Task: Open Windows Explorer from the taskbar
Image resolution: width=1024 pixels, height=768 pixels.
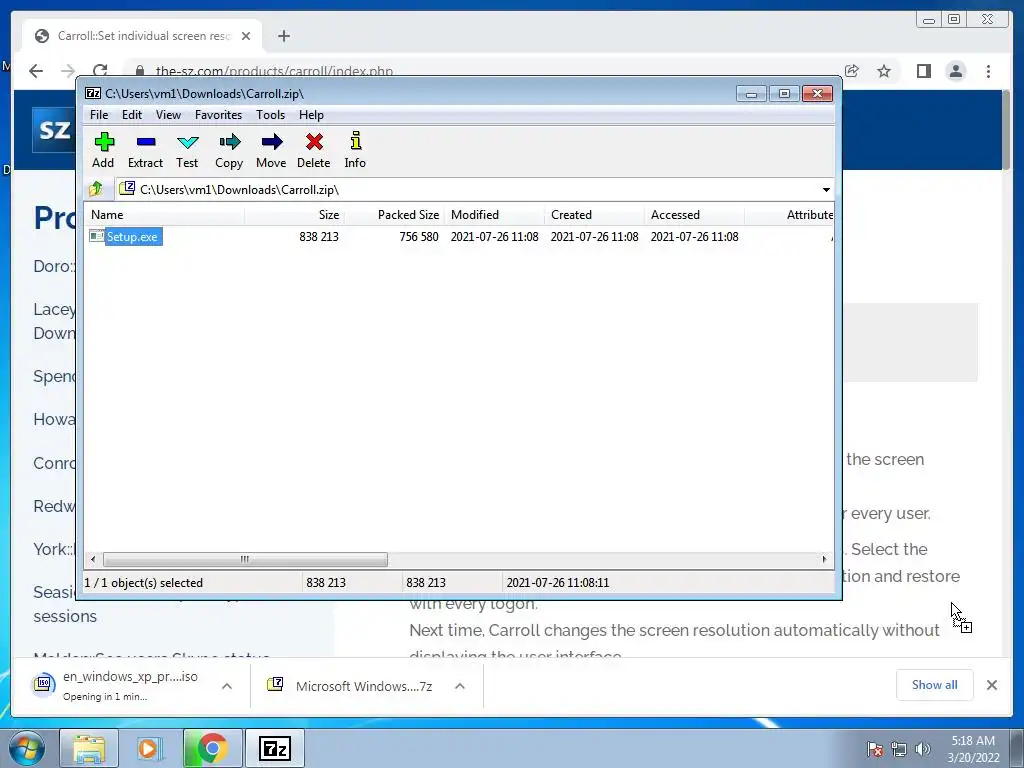Action: (89, 748)
